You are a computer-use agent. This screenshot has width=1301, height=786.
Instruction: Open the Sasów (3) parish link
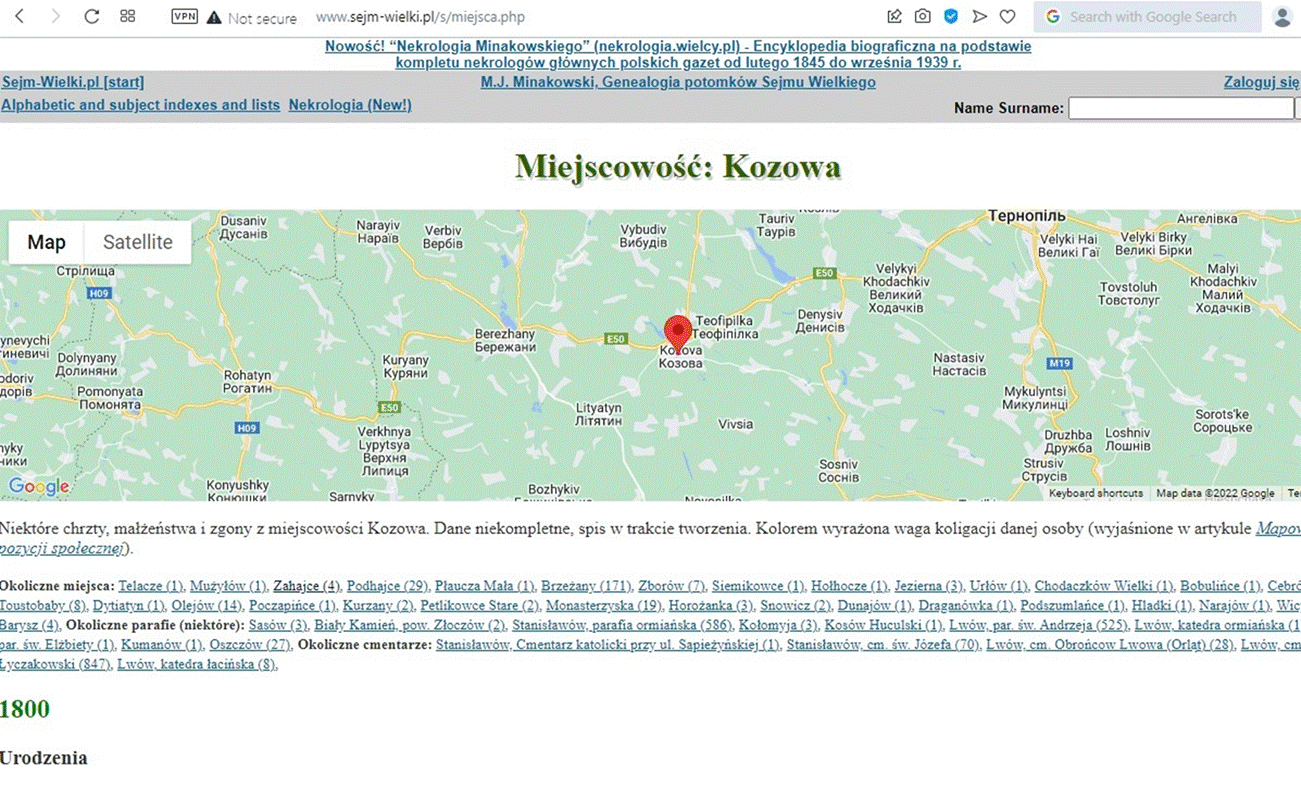pos(278,625)
